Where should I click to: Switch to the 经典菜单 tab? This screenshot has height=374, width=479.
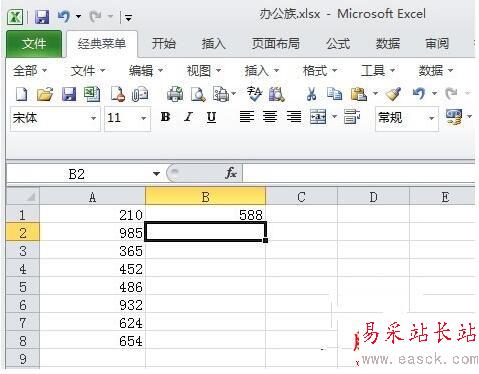click(102, 44)
